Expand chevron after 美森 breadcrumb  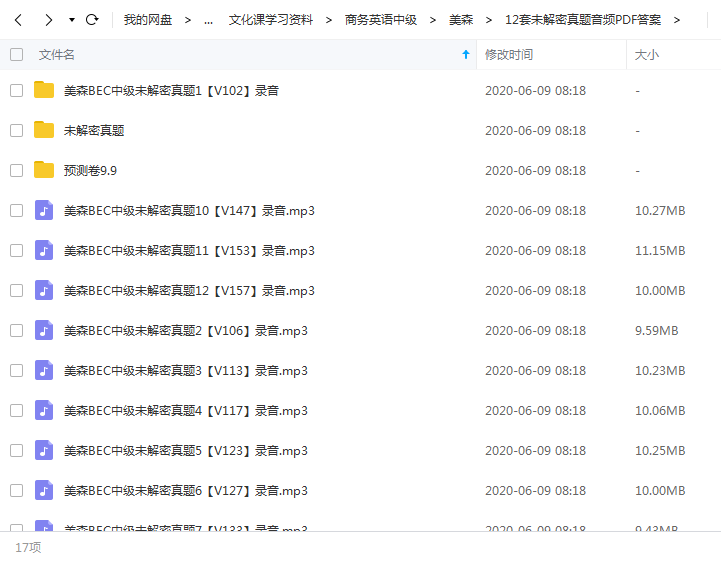pos(489,20)
